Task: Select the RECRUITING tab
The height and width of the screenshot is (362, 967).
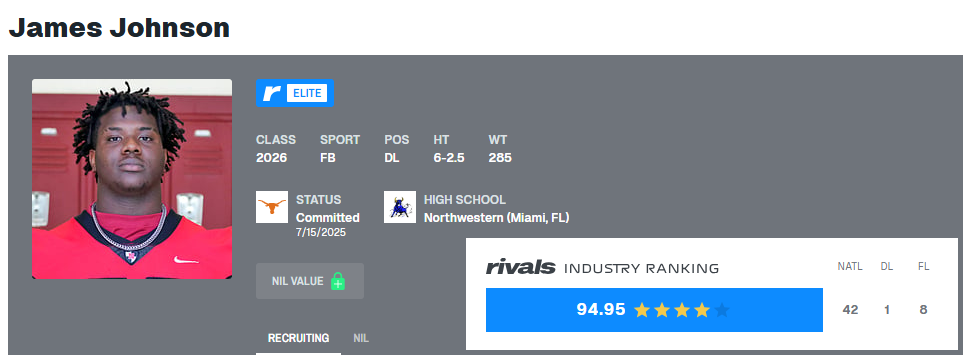Action: pos(298,339)
